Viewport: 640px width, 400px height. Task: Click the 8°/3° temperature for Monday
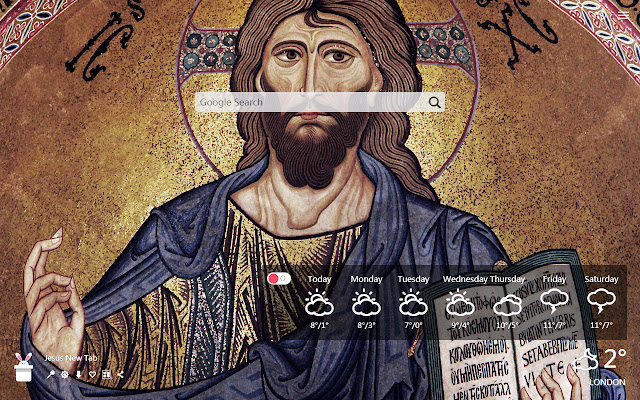point(366,325)
